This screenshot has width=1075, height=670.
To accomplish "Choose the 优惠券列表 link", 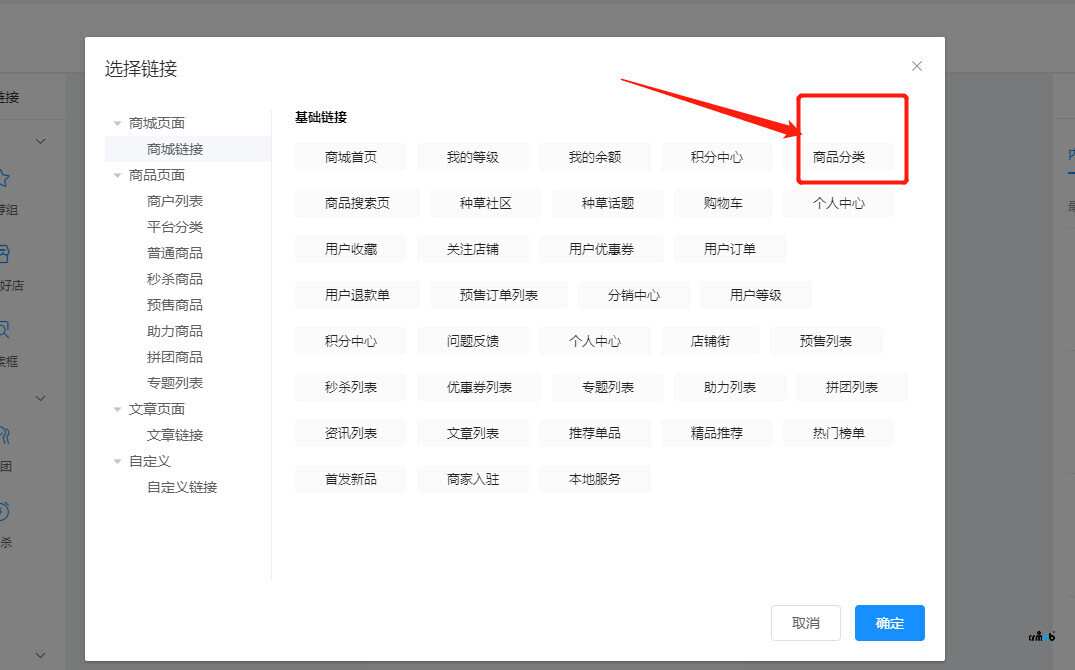I will coord(479,387).
